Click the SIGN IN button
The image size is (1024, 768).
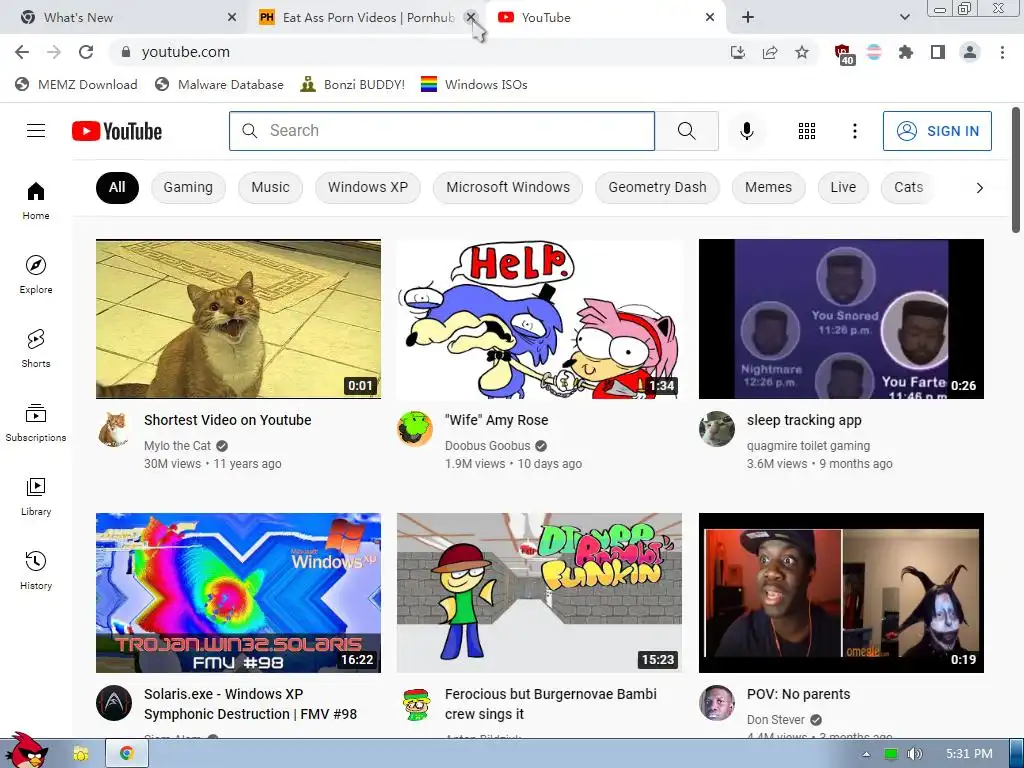(x=937, y=131)
